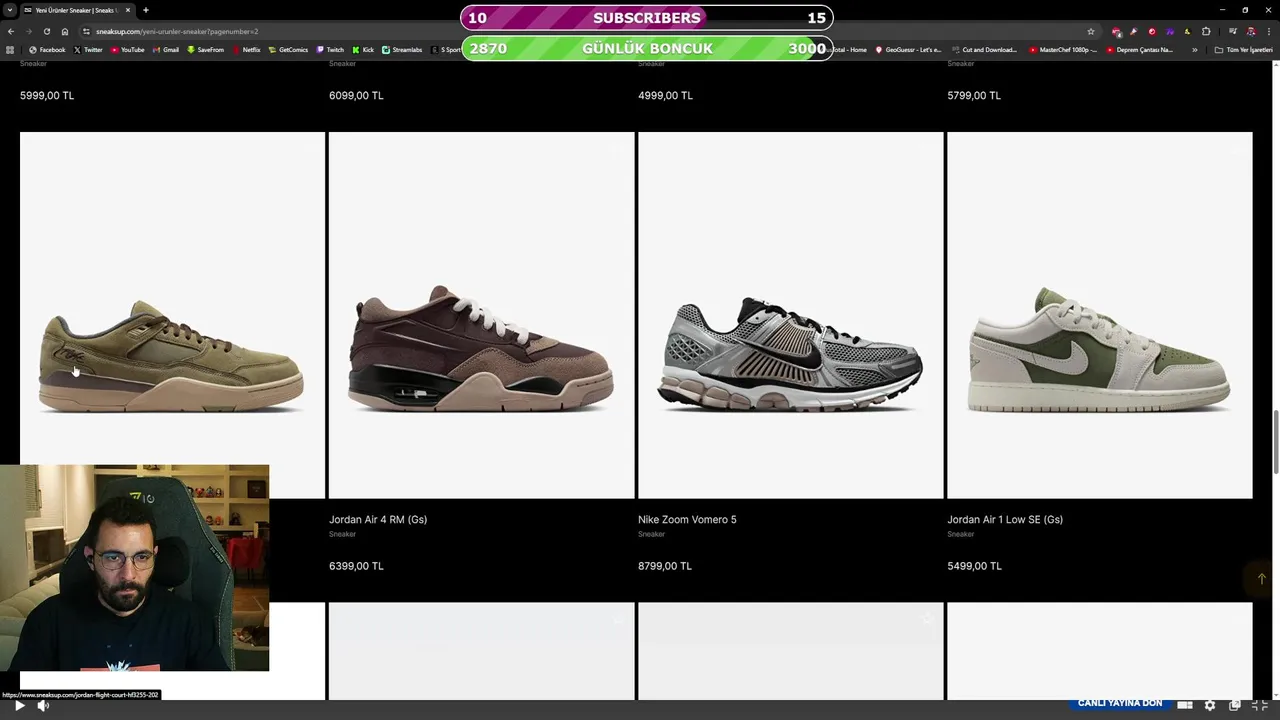This screenshot has height=720, width=1280.
Task: Bookmark this page with the star icon
Action: [1091, 31]
